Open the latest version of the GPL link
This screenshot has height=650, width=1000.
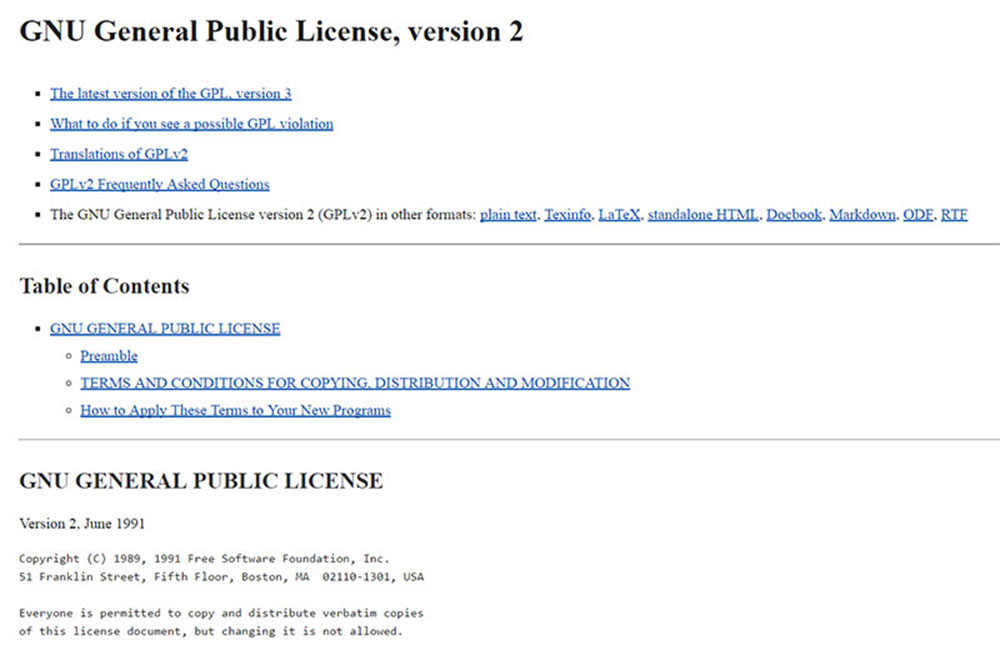pos(170,94)
